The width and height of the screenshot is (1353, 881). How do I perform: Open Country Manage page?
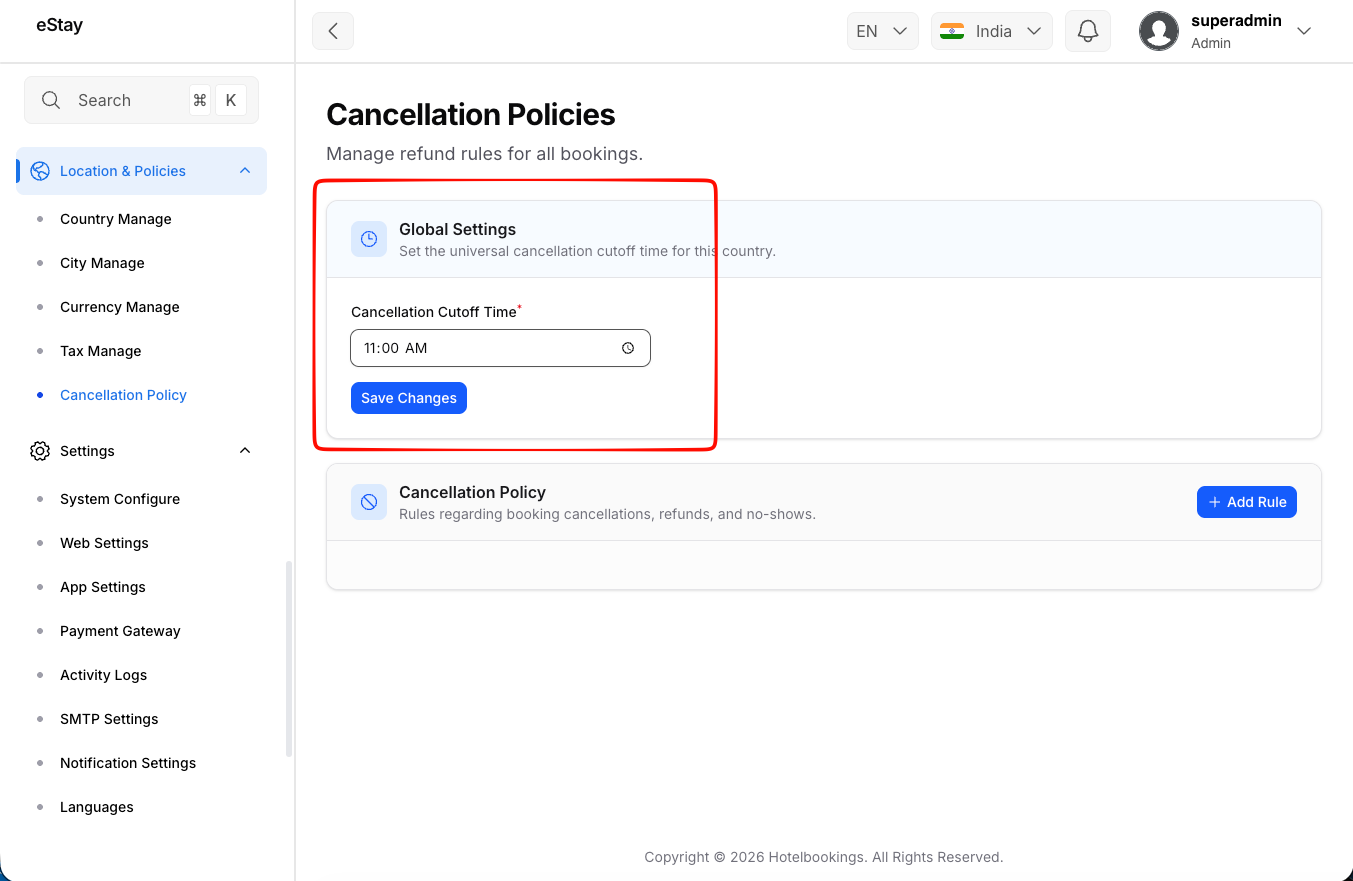coord(116,219)
